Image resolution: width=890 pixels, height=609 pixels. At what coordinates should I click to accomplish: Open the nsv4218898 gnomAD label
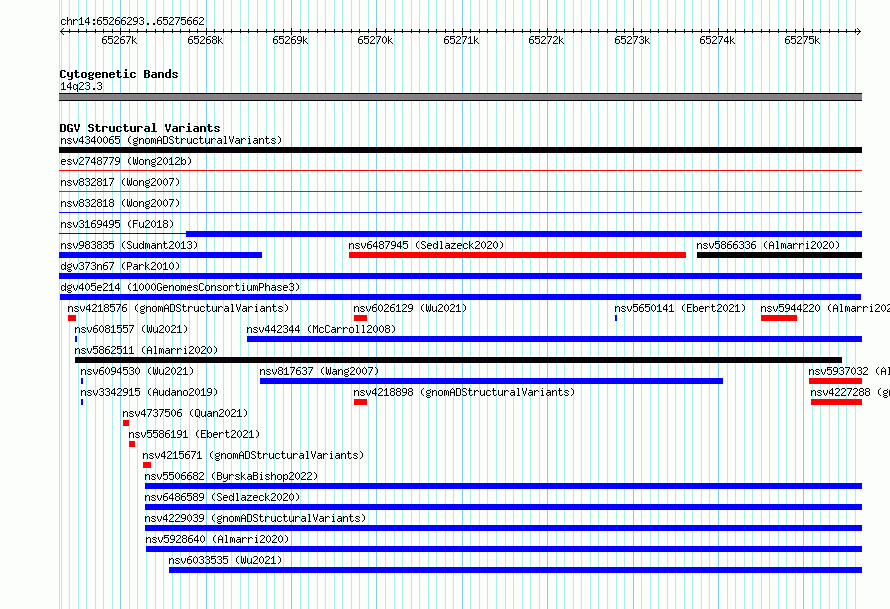[x=464, y=392]
